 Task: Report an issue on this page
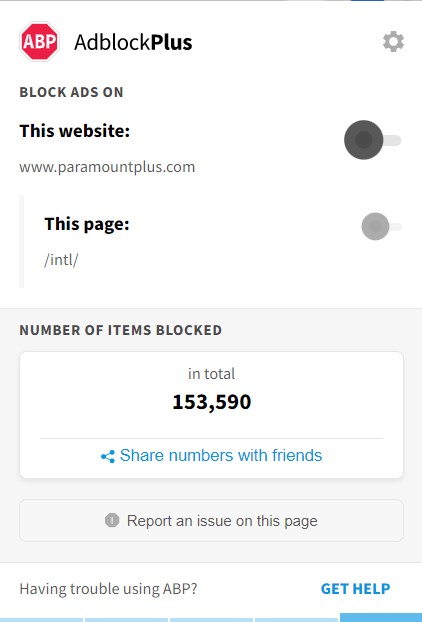pyautogui.click(x=211, y=520)
